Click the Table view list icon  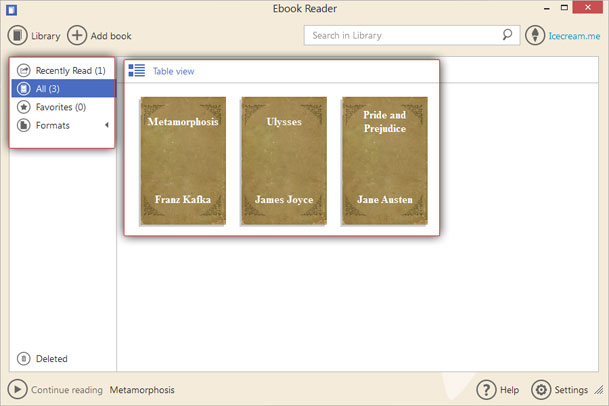137,71
